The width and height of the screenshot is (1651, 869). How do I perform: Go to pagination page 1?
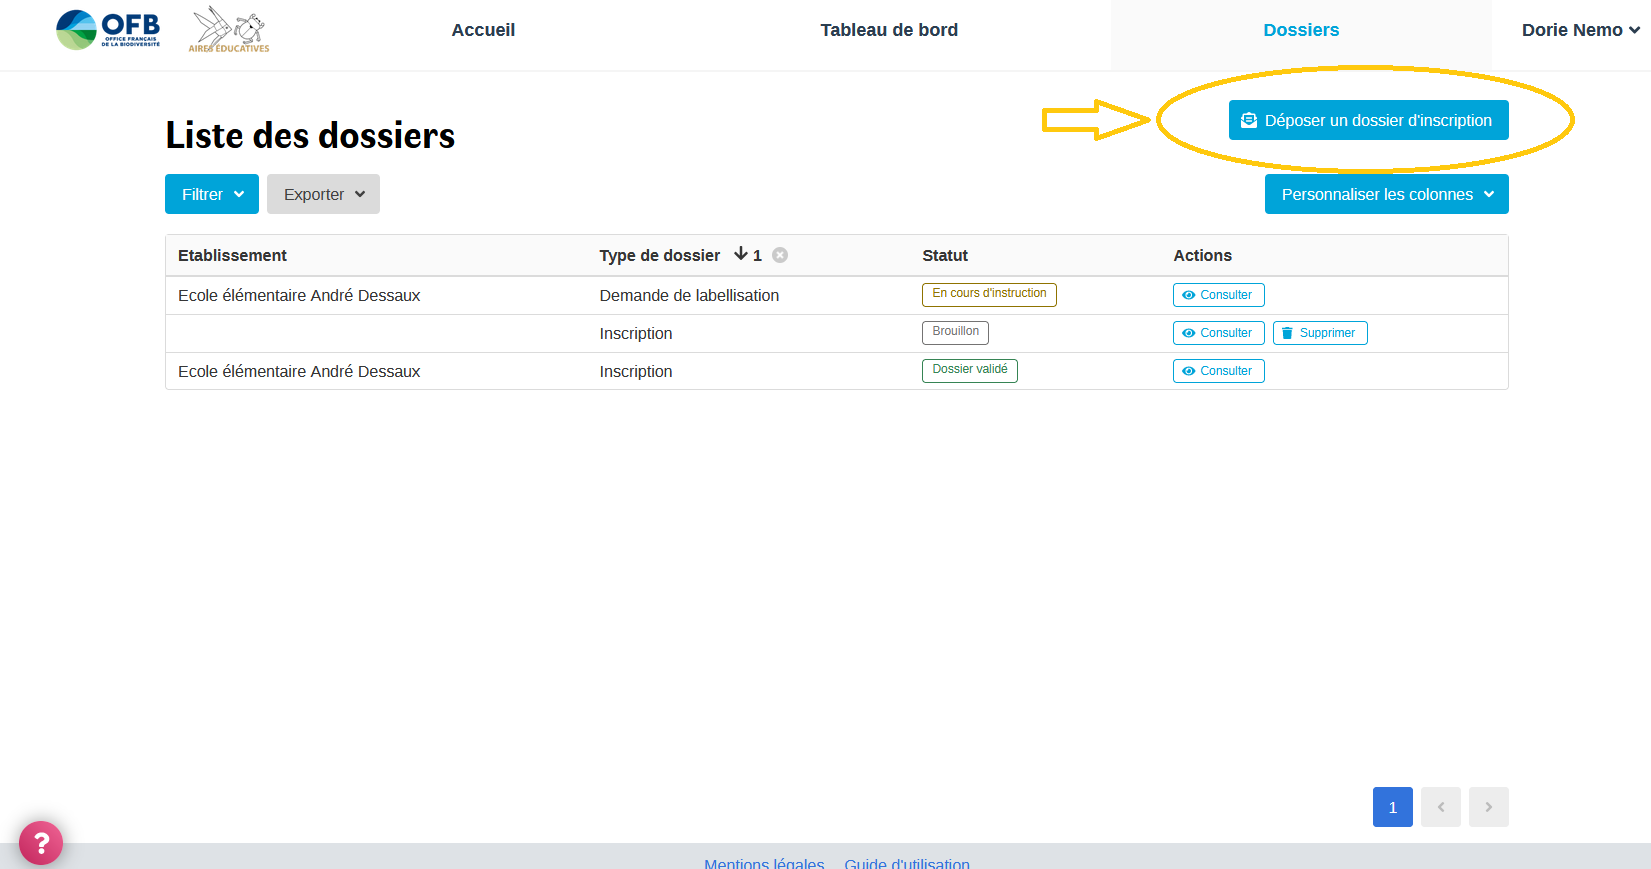click(x=1392, y=807)
